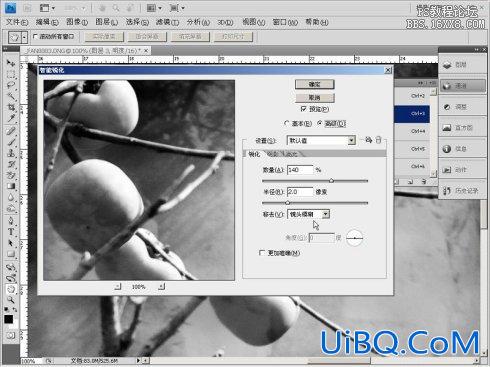Select the 3D Orbit tool
490x367 pixels.
coord(11,278)
